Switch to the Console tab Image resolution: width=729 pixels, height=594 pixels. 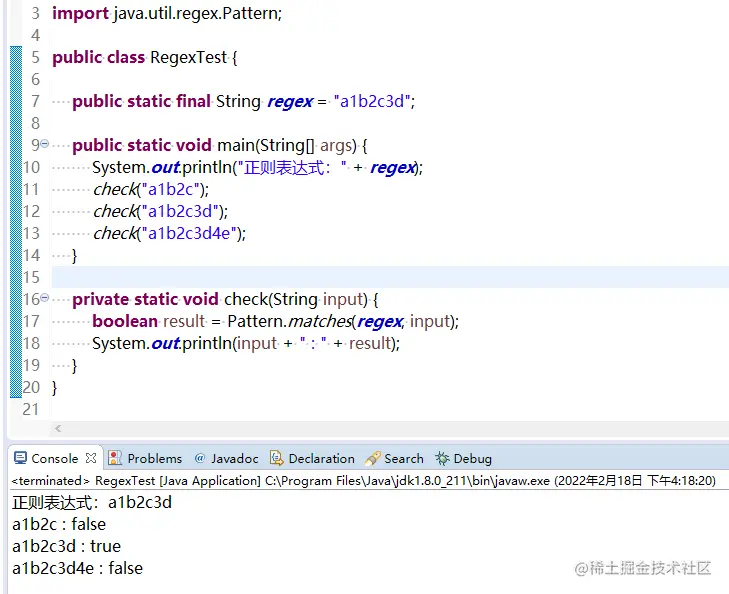pyautogui.click(x=55, y=459)
